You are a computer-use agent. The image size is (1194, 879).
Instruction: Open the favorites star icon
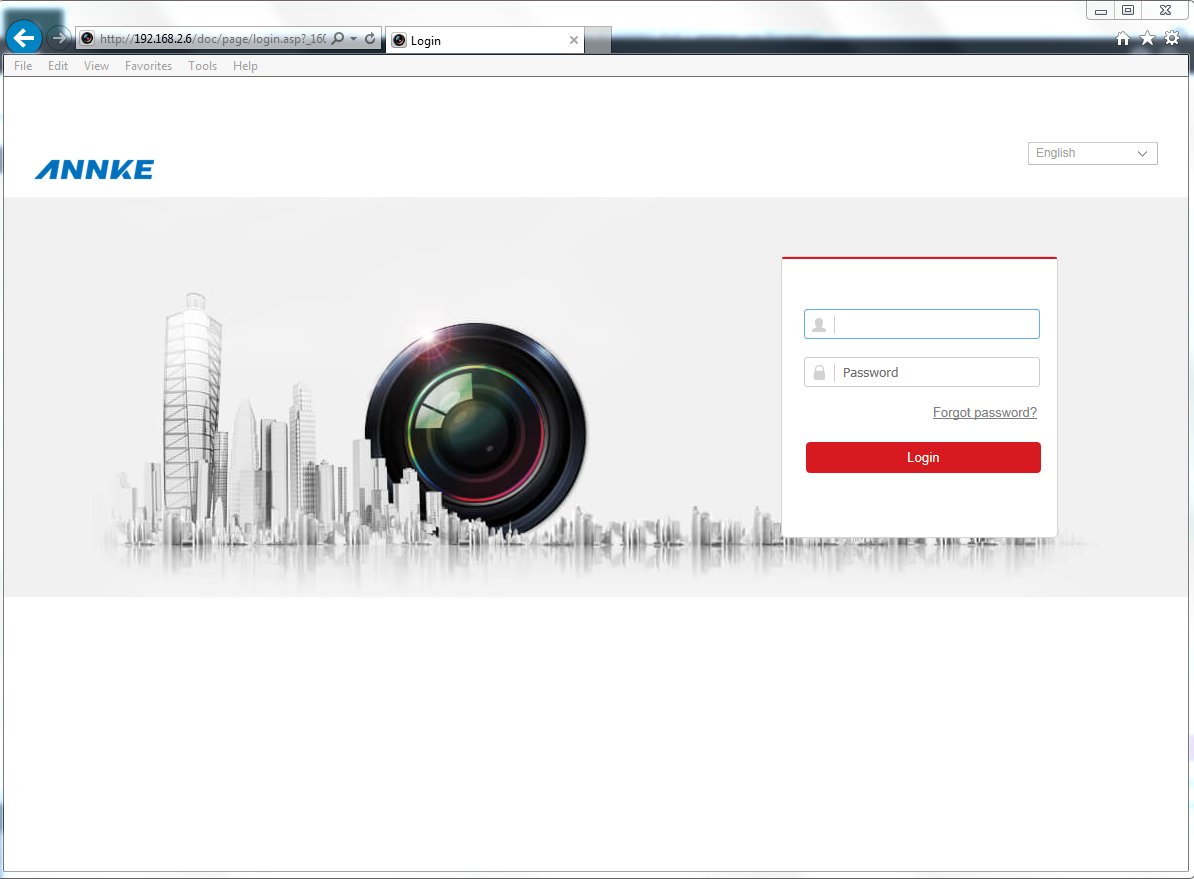coord(1147,39)
